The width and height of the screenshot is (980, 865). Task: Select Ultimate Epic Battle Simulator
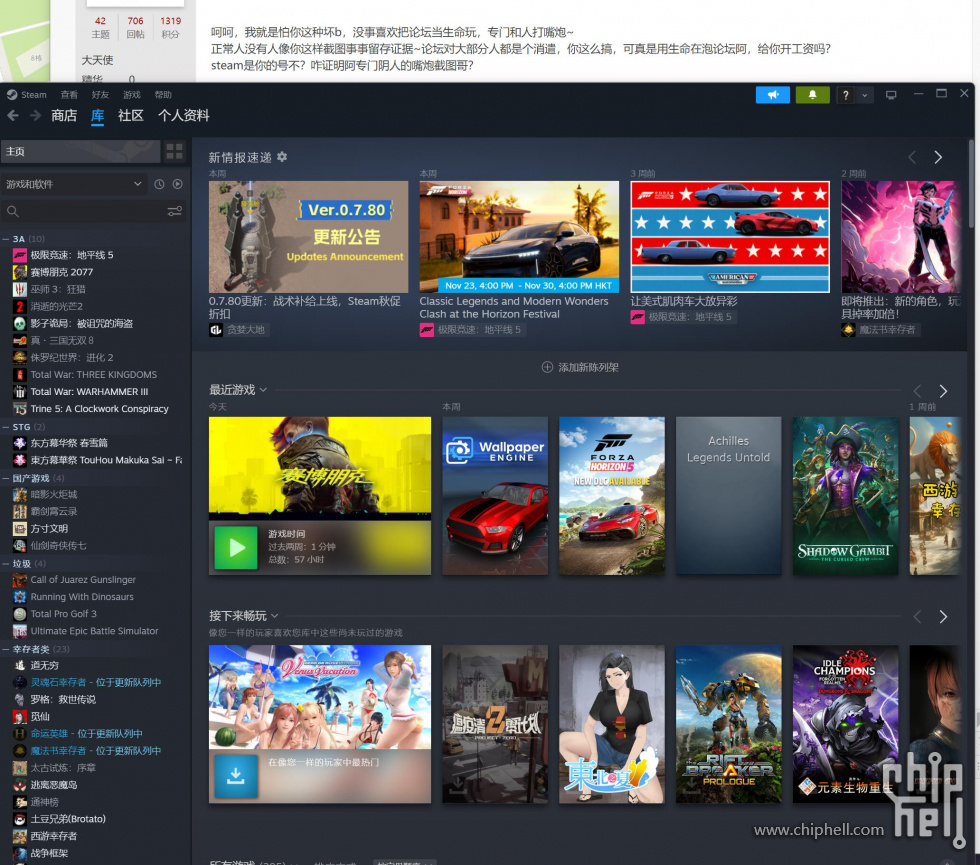click(95, 631)
